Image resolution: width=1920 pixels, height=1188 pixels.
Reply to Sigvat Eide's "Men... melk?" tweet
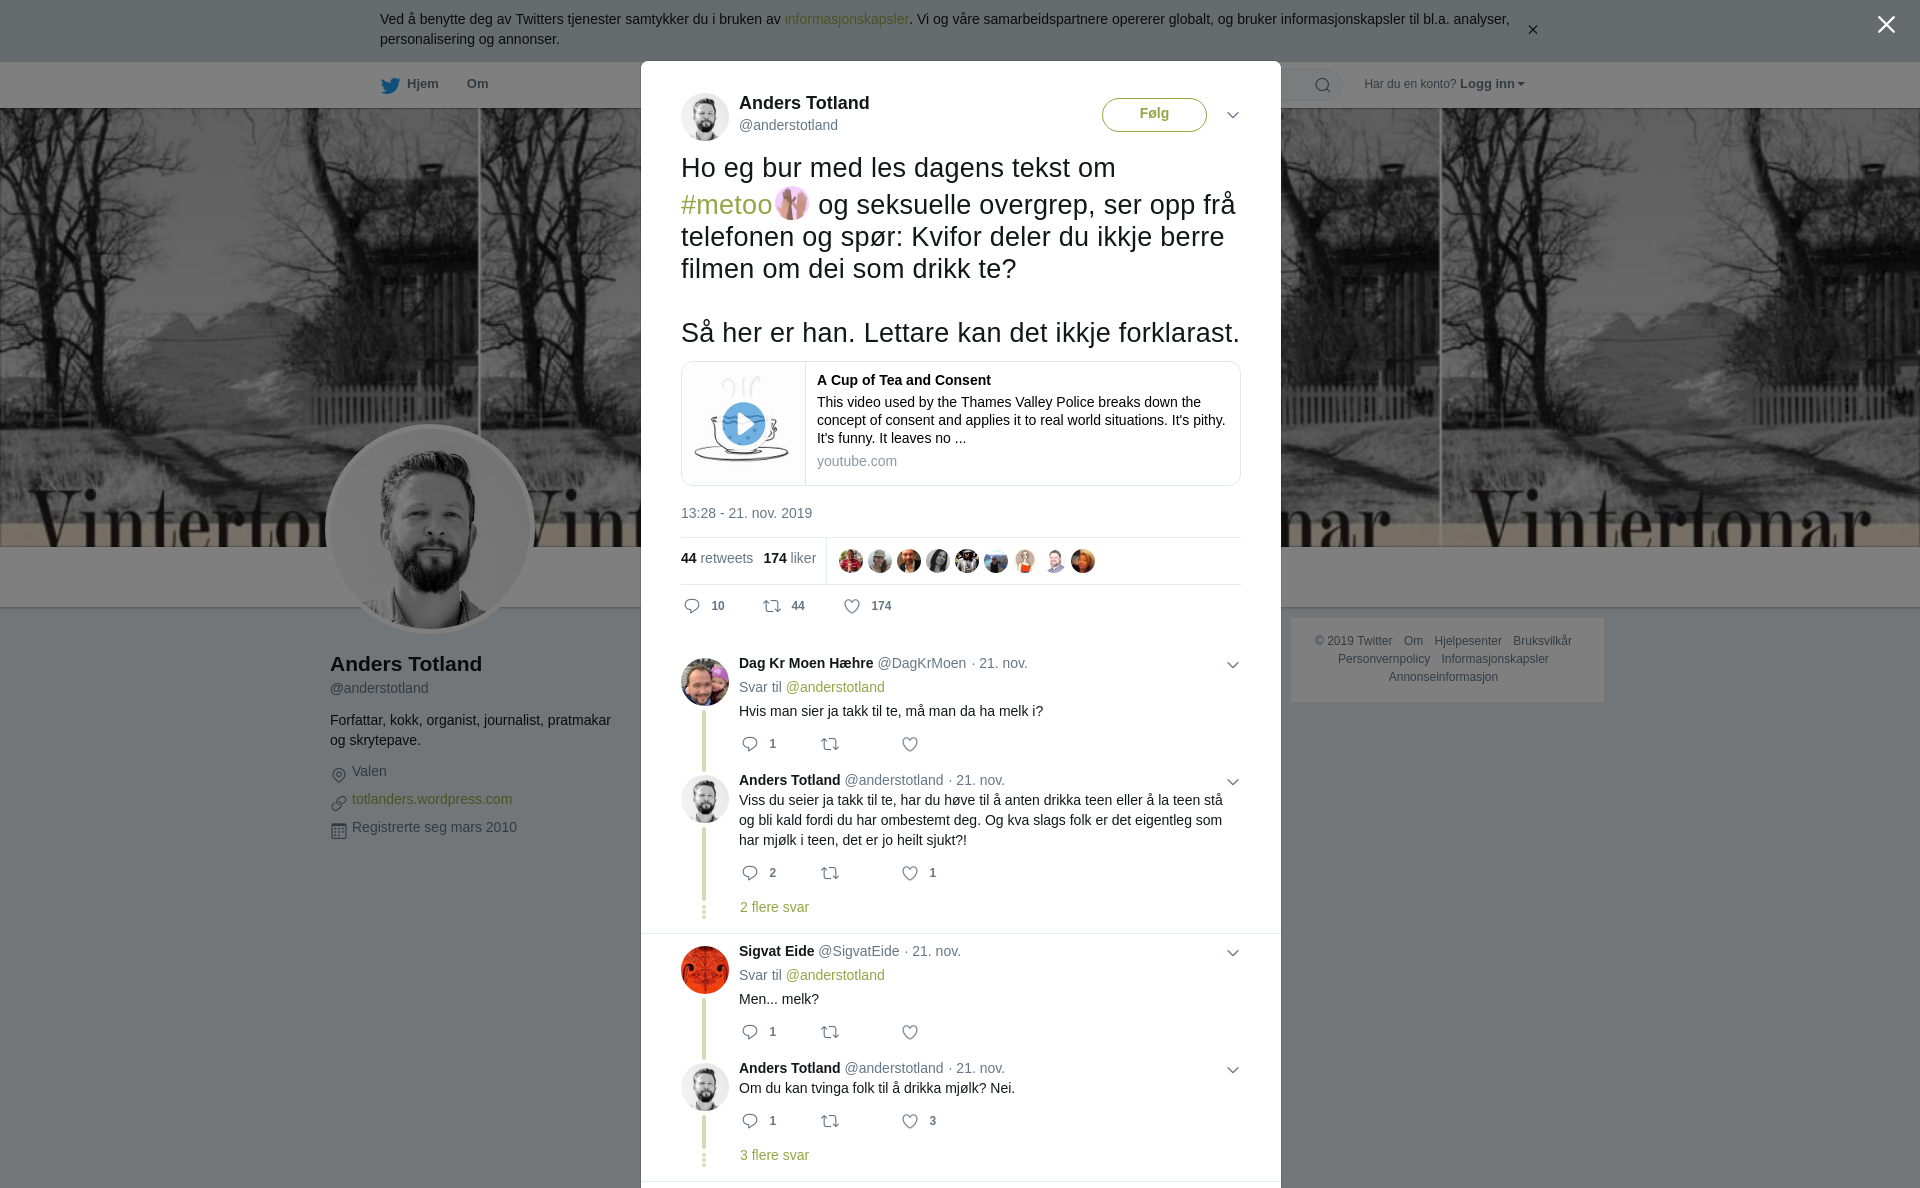click(750, 1032)
